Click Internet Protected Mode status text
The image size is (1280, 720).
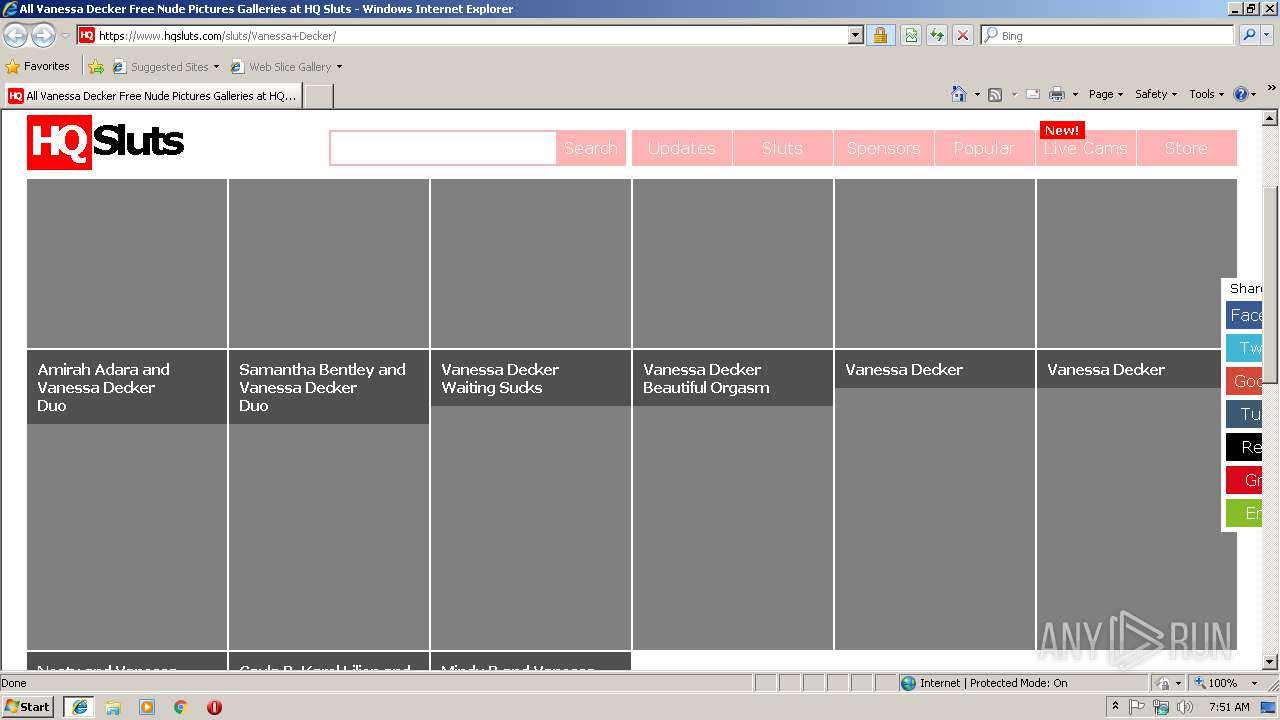tap(993, 683)
